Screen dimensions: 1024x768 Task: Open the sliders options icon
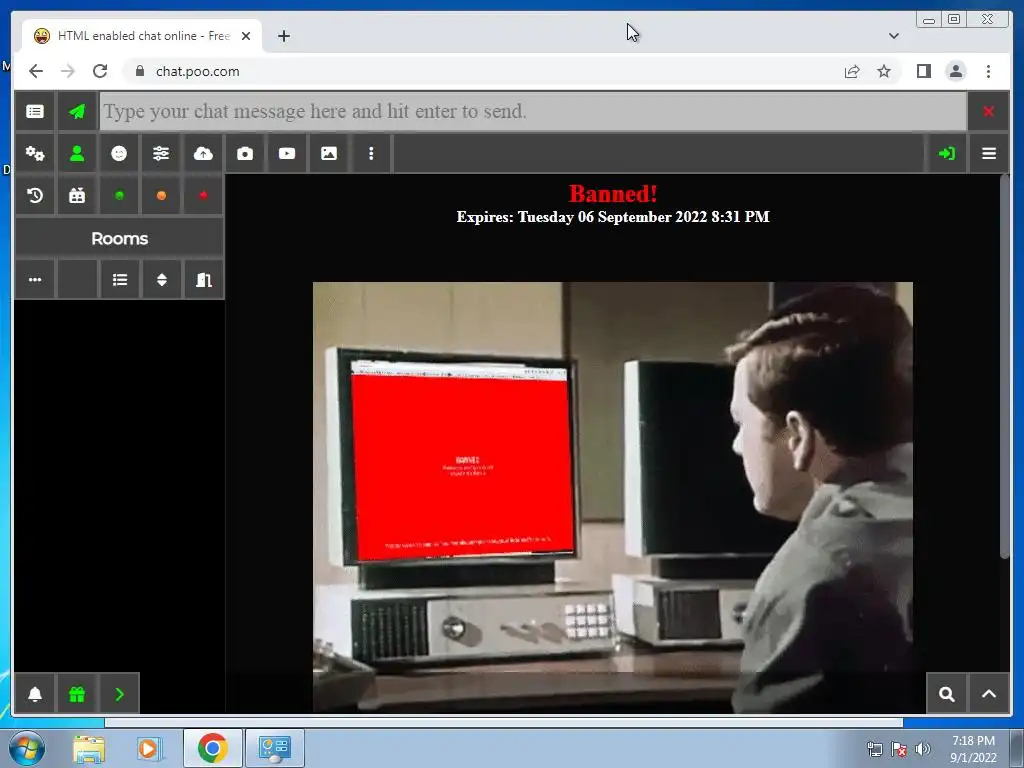[161, 153]
